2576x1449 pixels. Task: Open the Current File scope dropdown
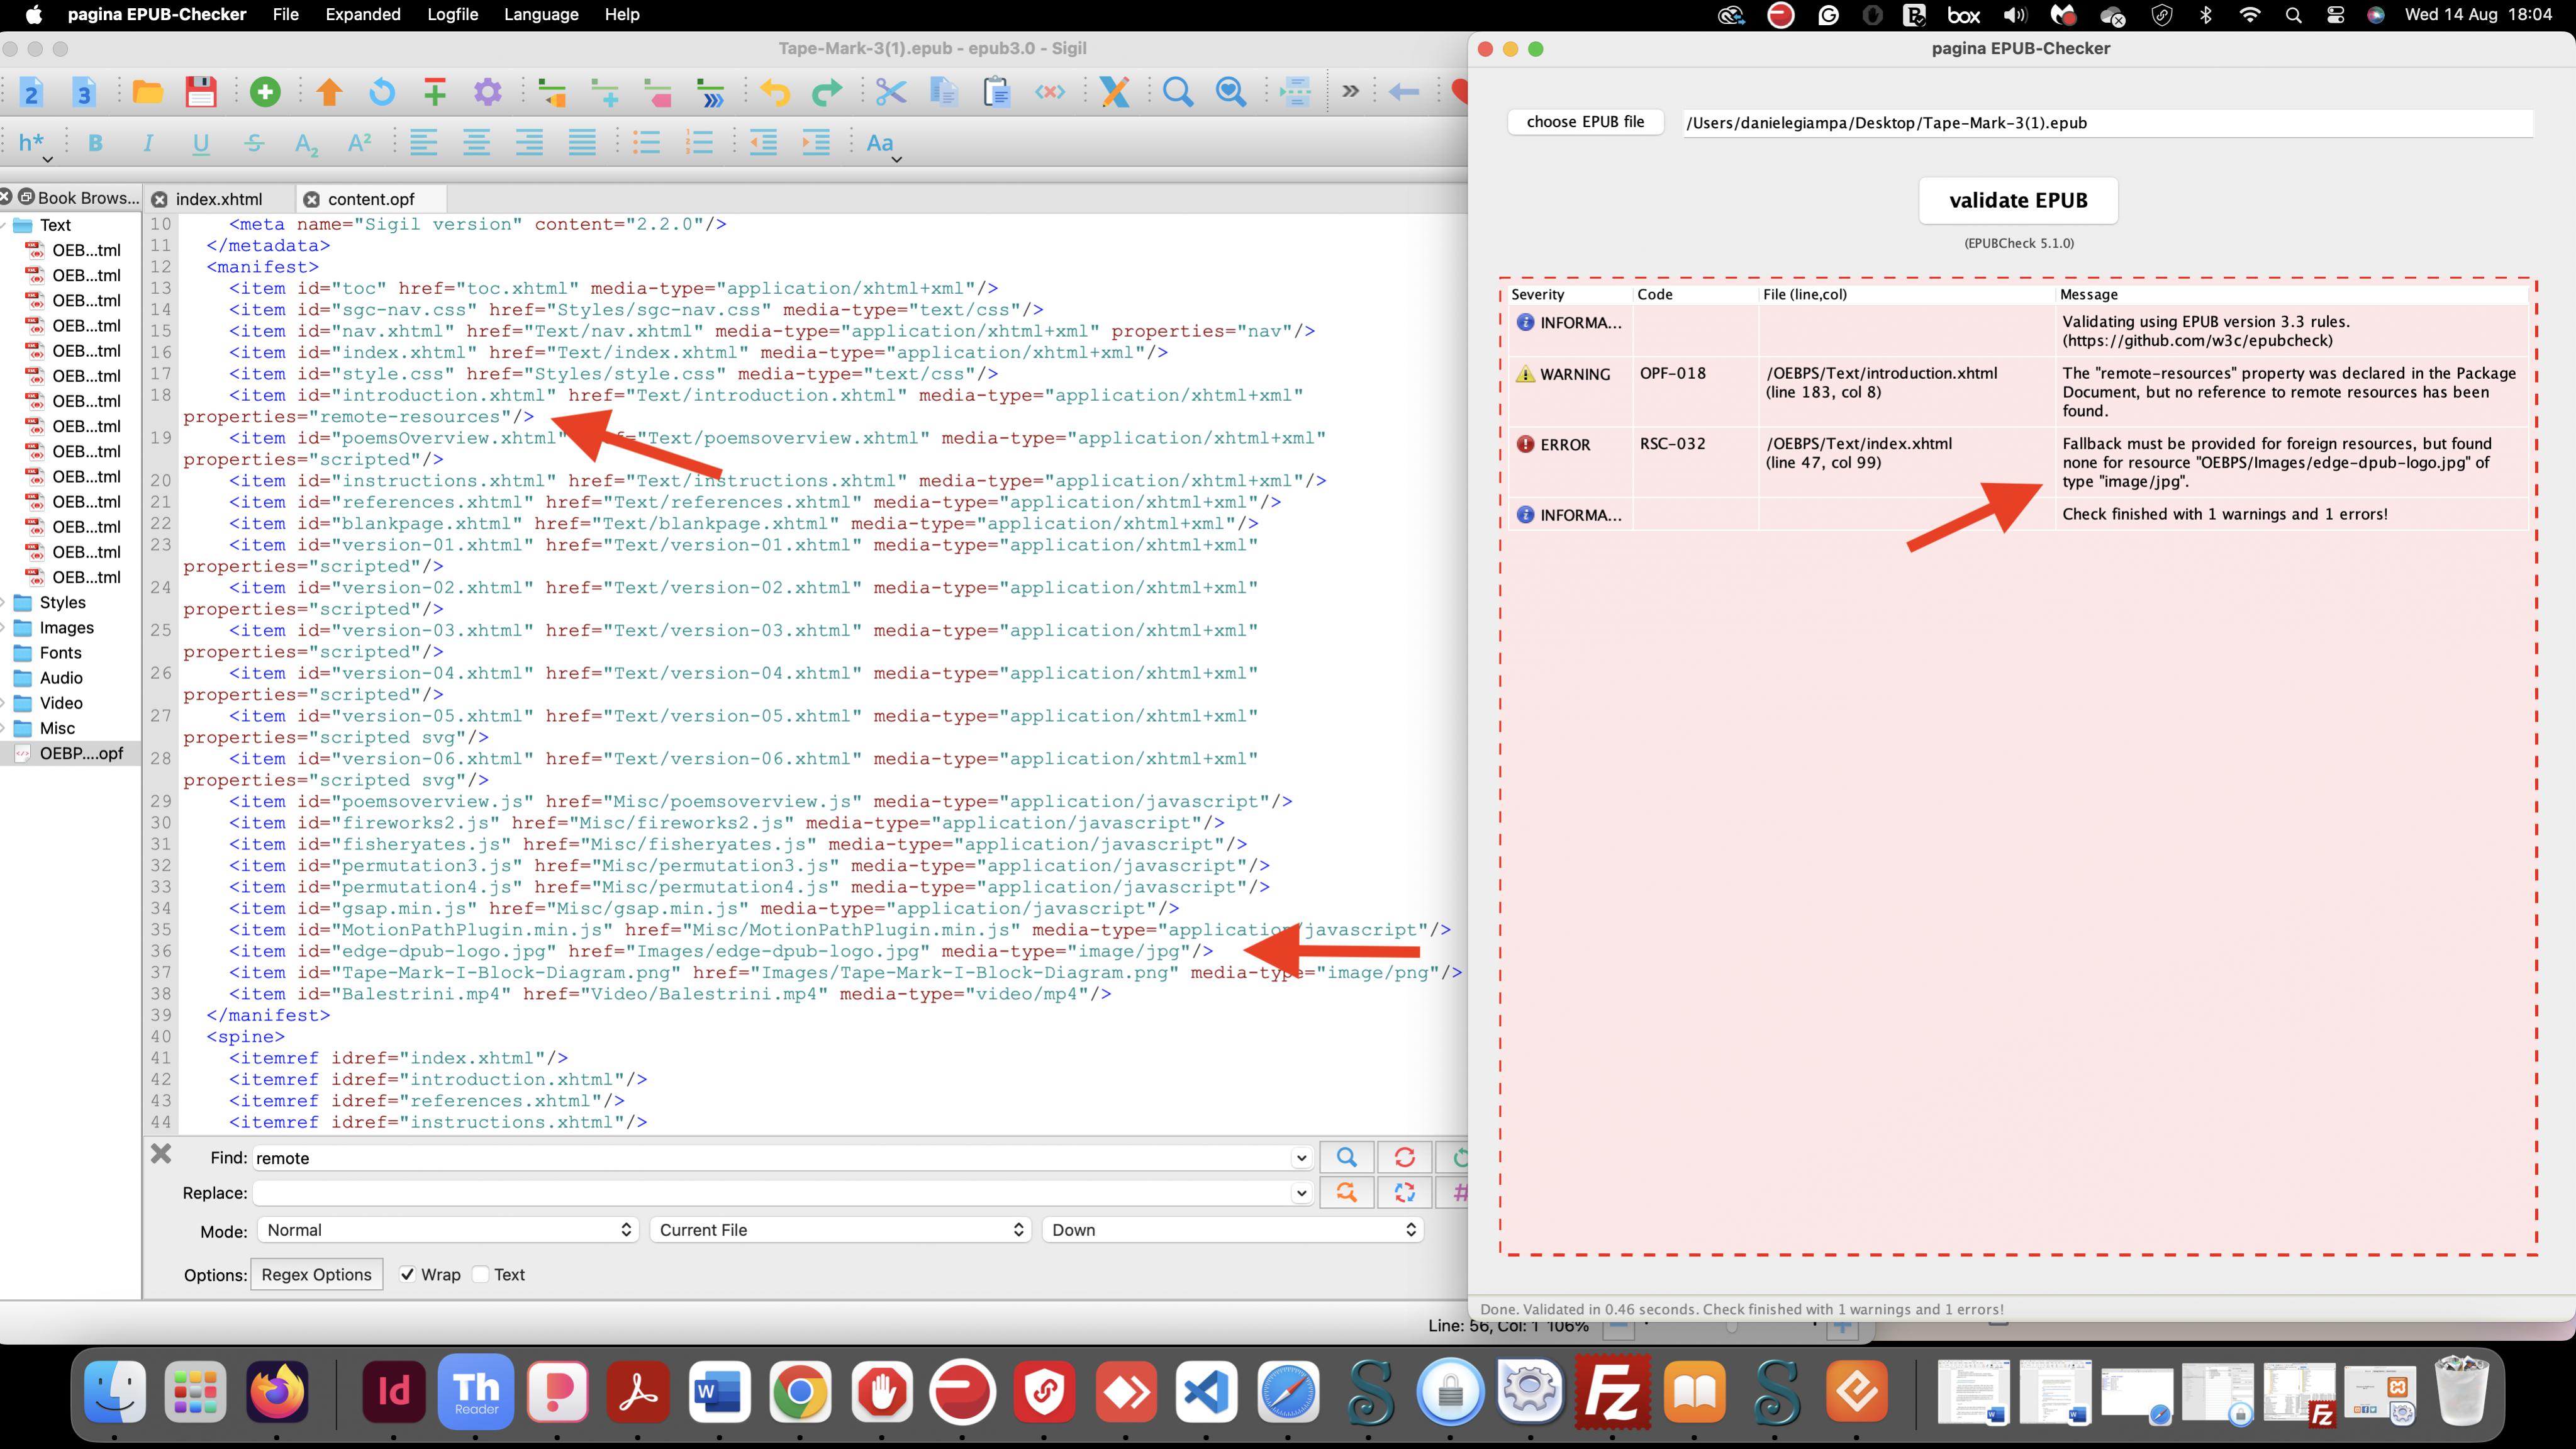pos(840,1230)
